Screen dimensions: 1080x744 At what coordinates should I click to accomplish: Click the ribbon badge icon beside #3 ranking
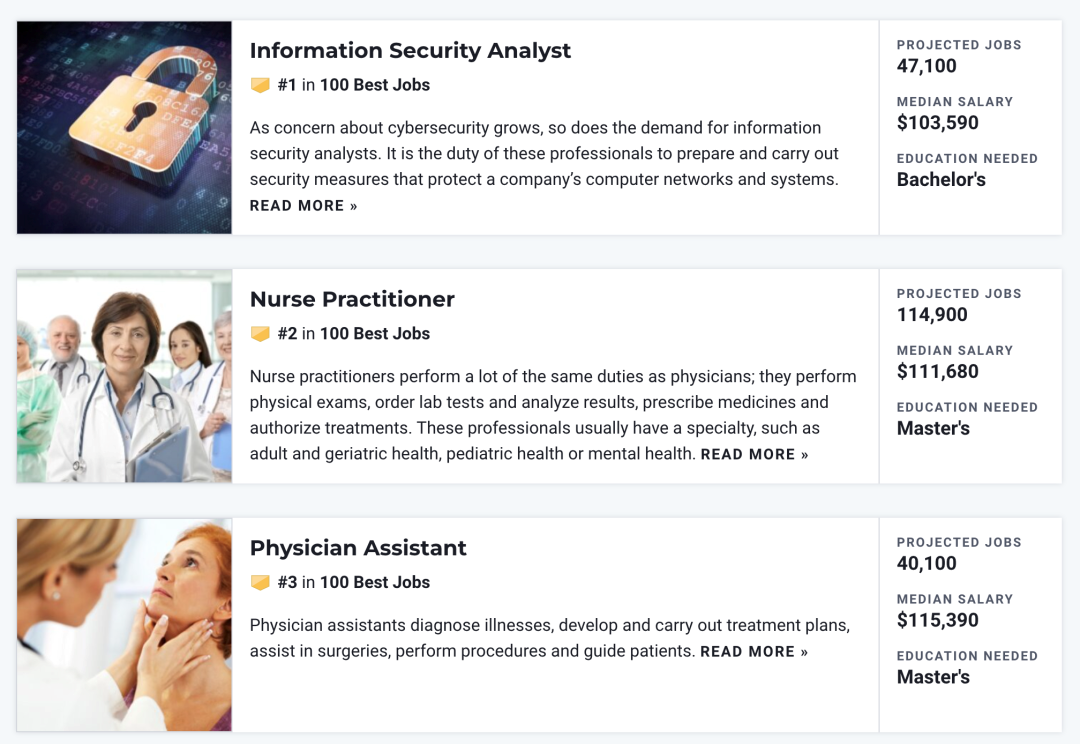coord(260,583)
